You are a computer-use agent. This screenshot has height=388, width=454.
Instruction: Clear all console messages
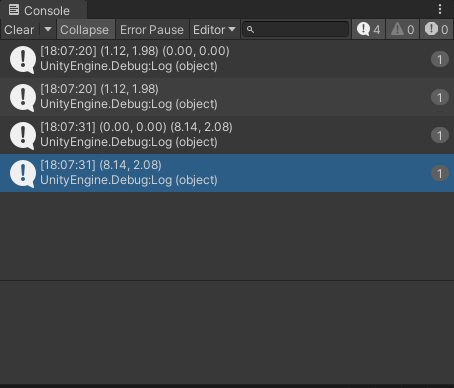(19, 30)
